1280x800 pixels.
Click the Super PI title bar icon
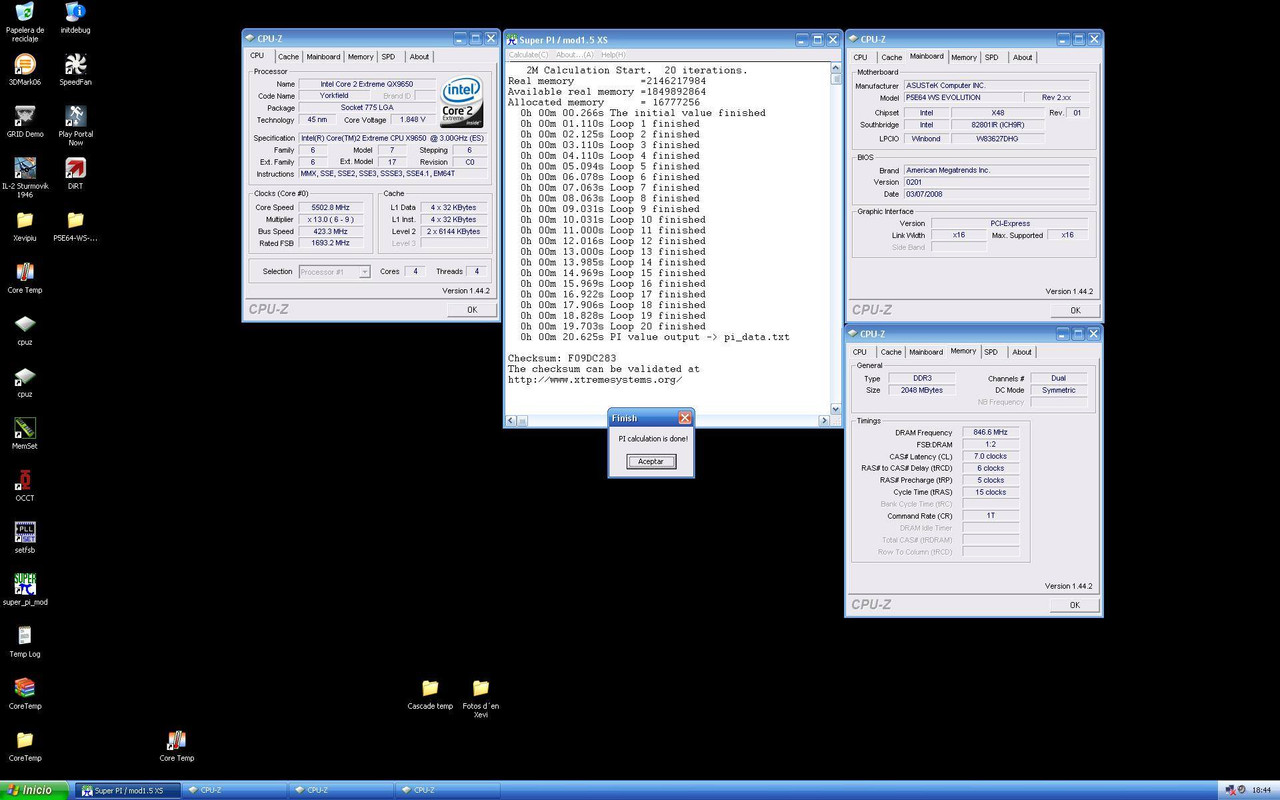click(x=512, y=40)
